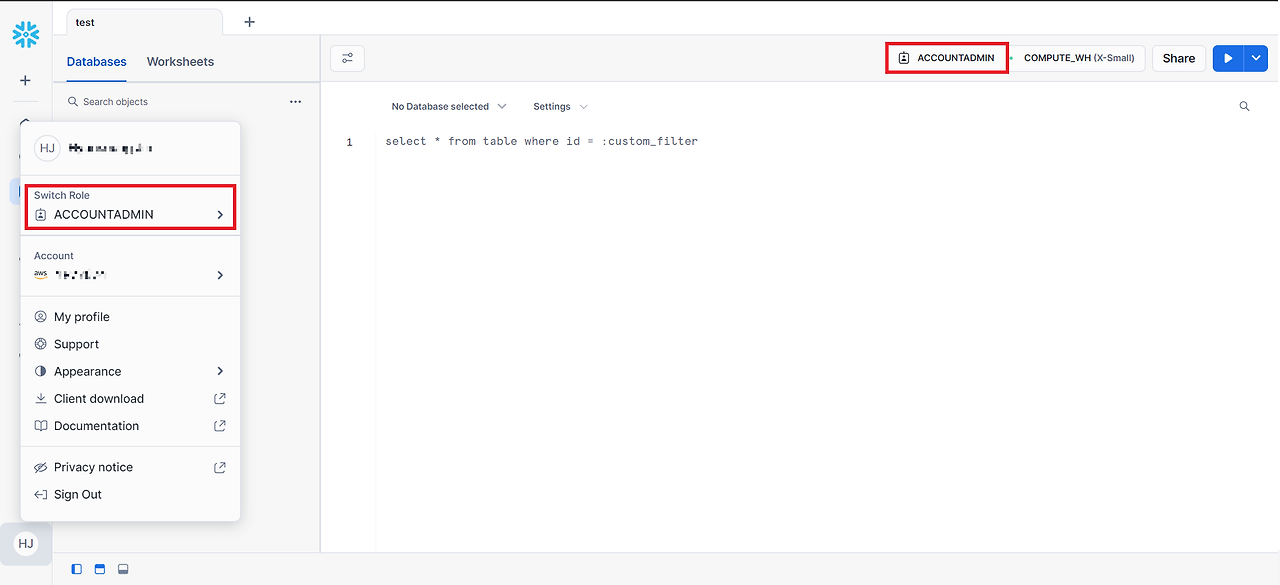
Task: Add a new worksheet tab with plus
Action: click(x=249, y=22)
